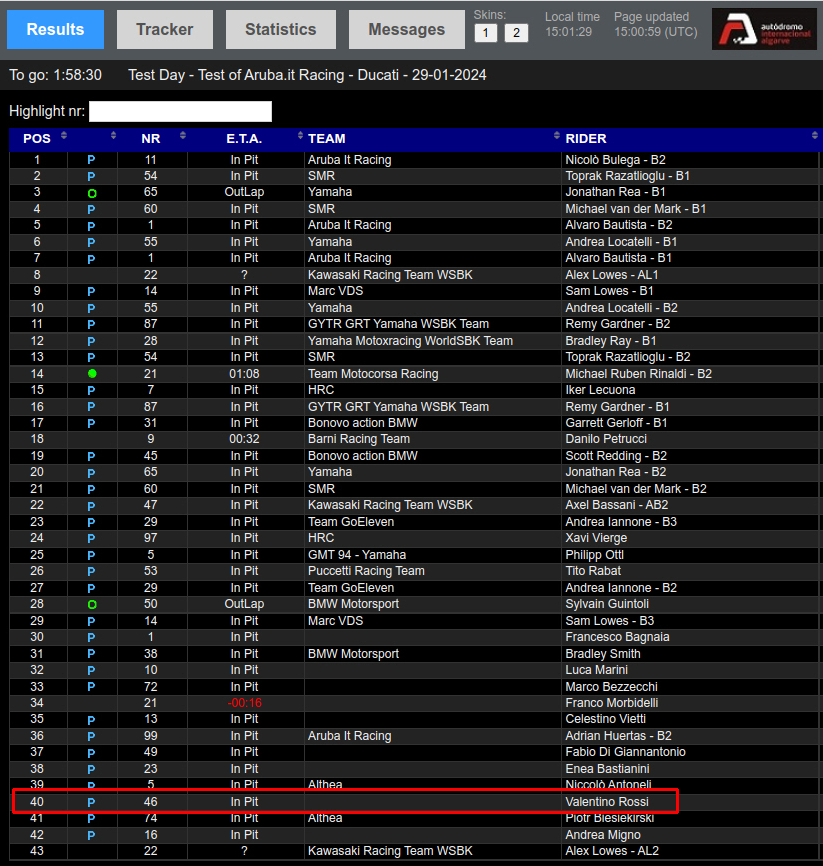823x866 pixels.
Task: Click pit 'P' icon for Francesco Bagnaia
Action: coord(92,637)
